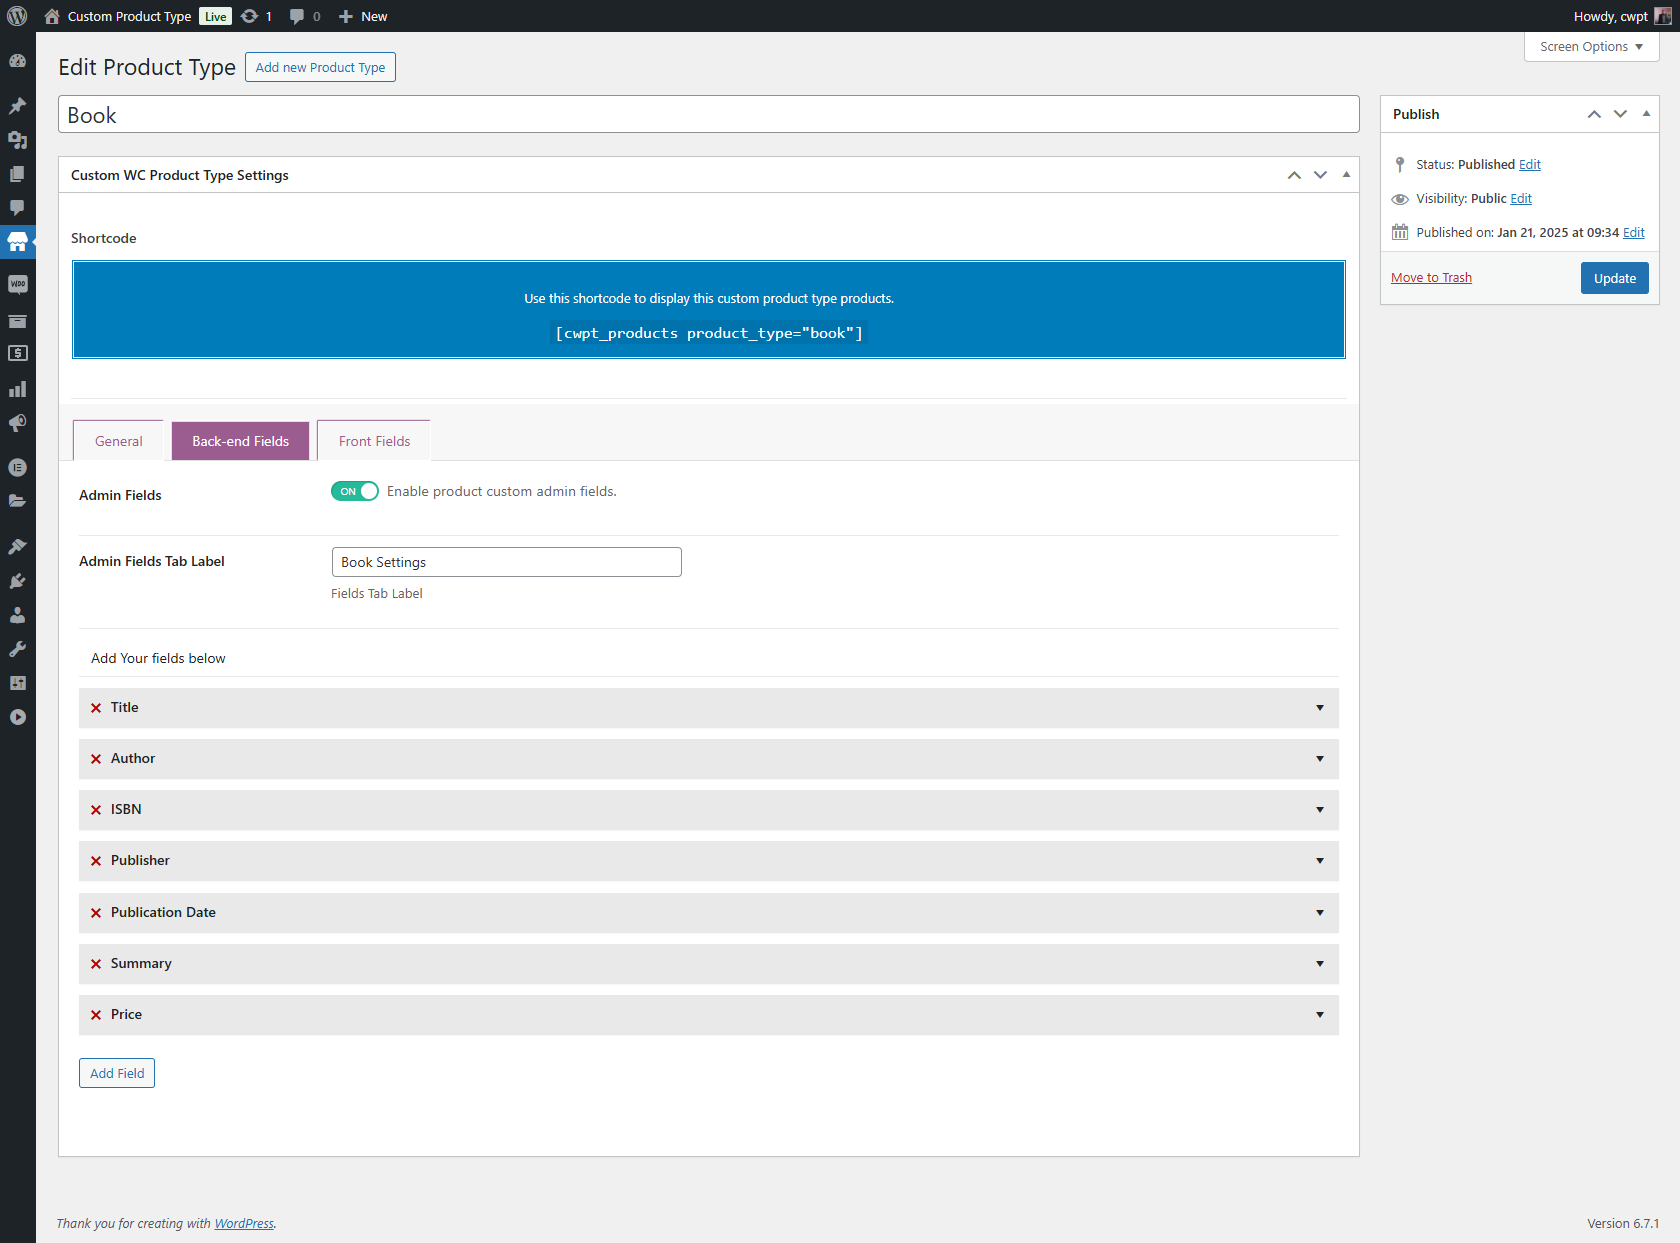Open the Plugins plug icon

(x=17, y=581)
